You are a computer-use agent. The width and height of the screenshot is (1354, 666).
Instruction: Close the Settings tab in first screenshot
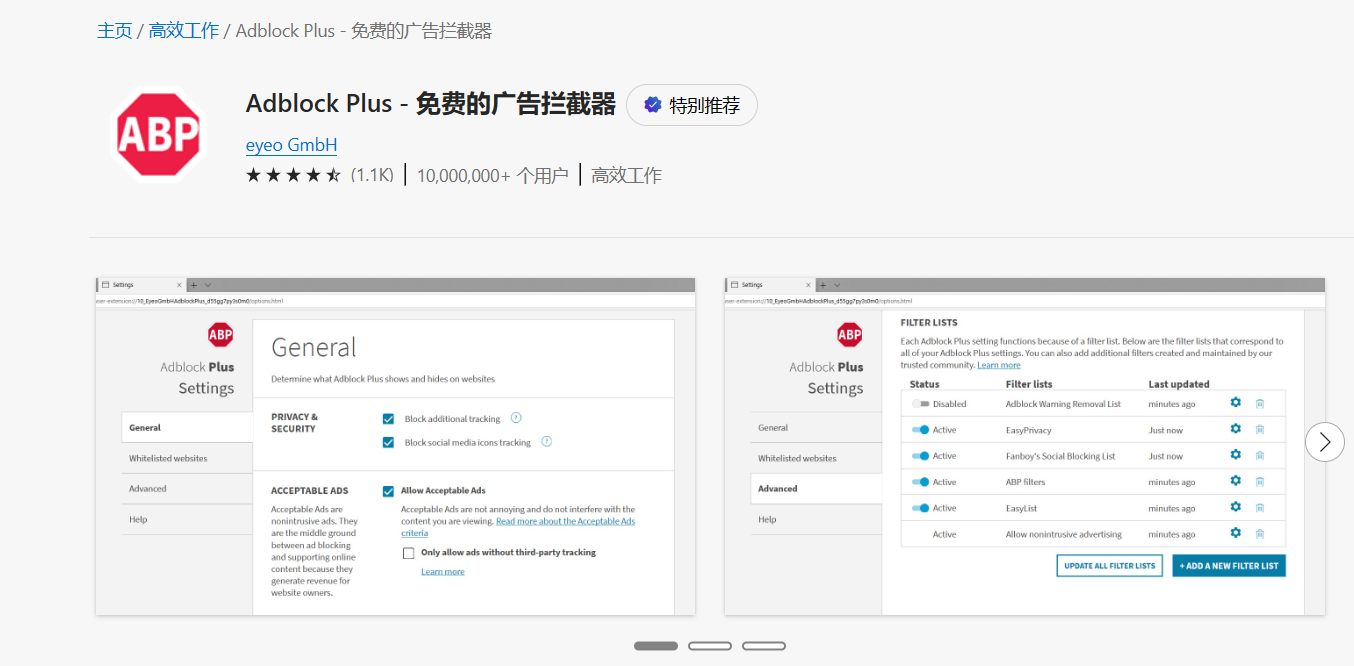tap(179, 285)
